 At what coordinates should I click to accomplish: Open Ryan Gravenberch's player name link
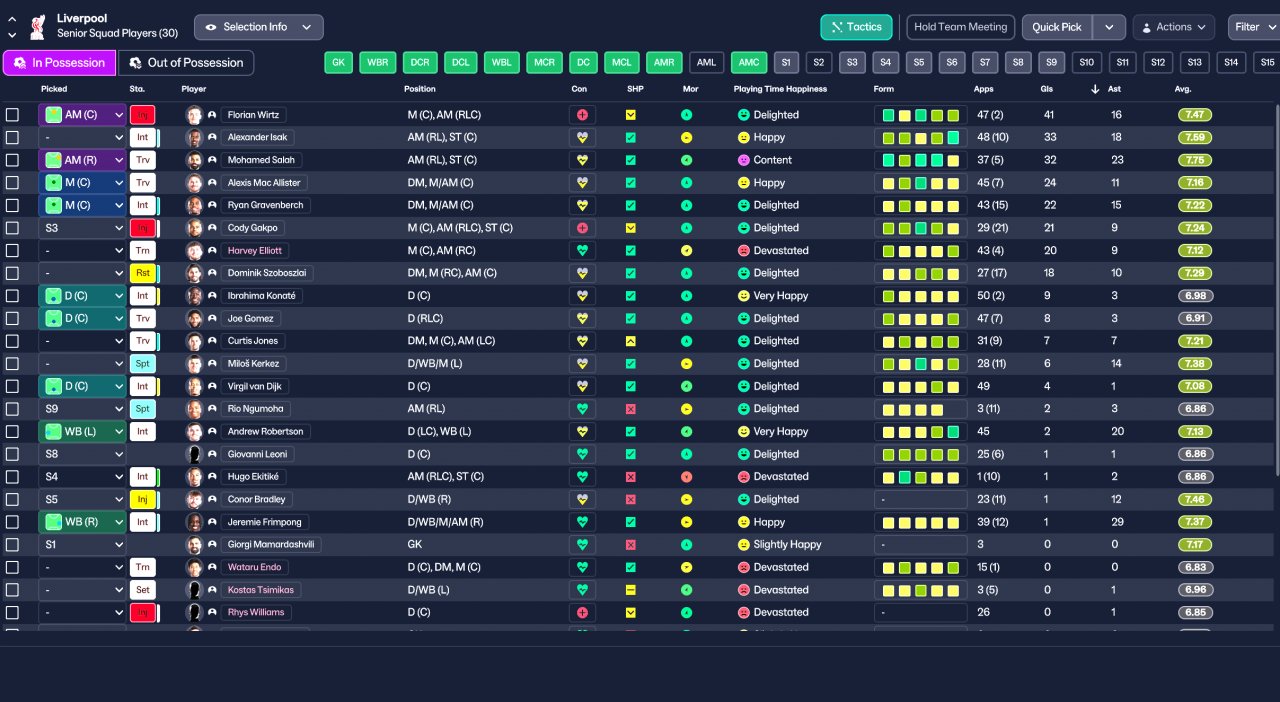pyautogui.click(x=265, y=205)
